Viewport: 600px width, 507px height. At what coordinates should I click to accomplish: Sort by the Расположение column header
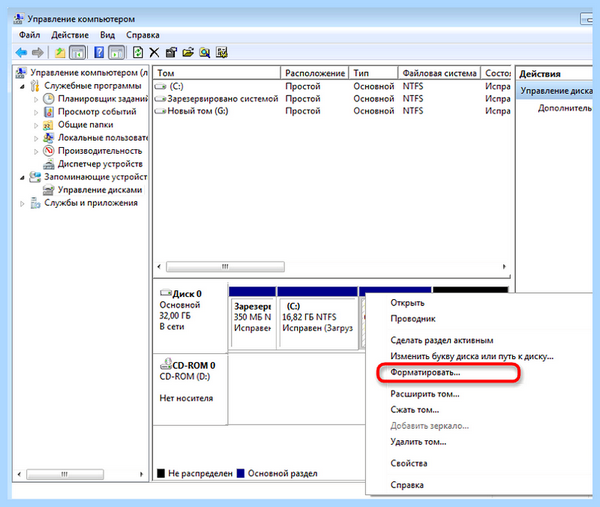click(315, 73)
